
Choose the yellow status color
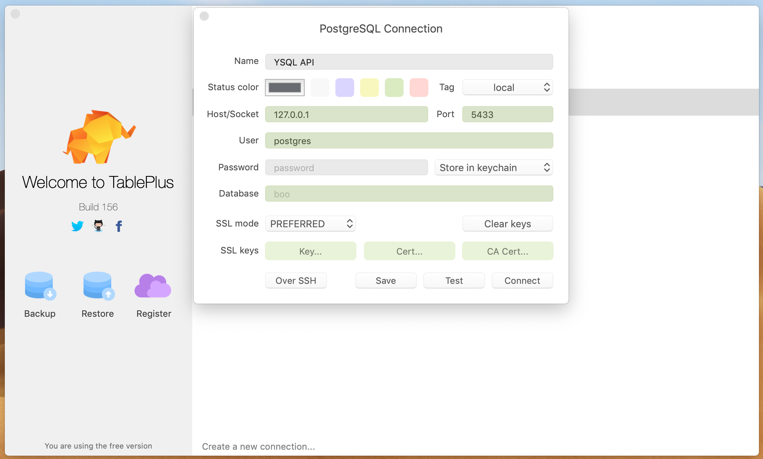[369, 88]
